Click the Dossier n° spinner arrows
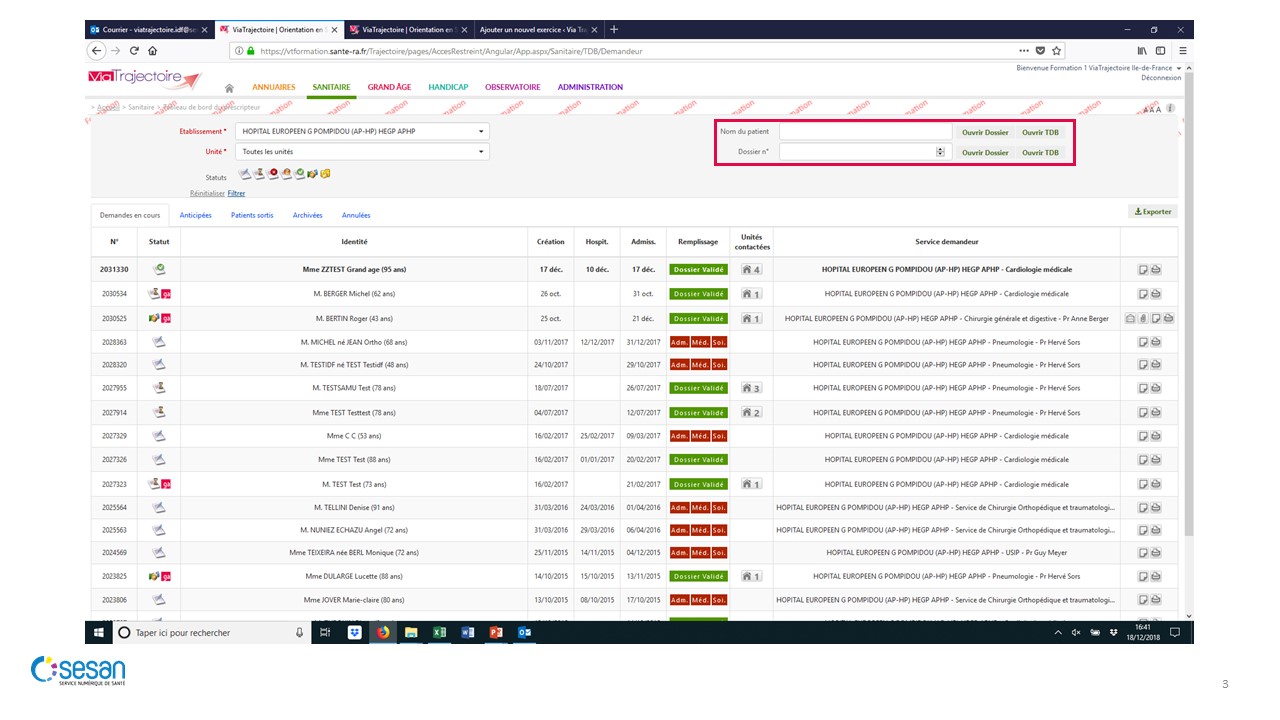The image size is (1280, 720). (940, 152)
